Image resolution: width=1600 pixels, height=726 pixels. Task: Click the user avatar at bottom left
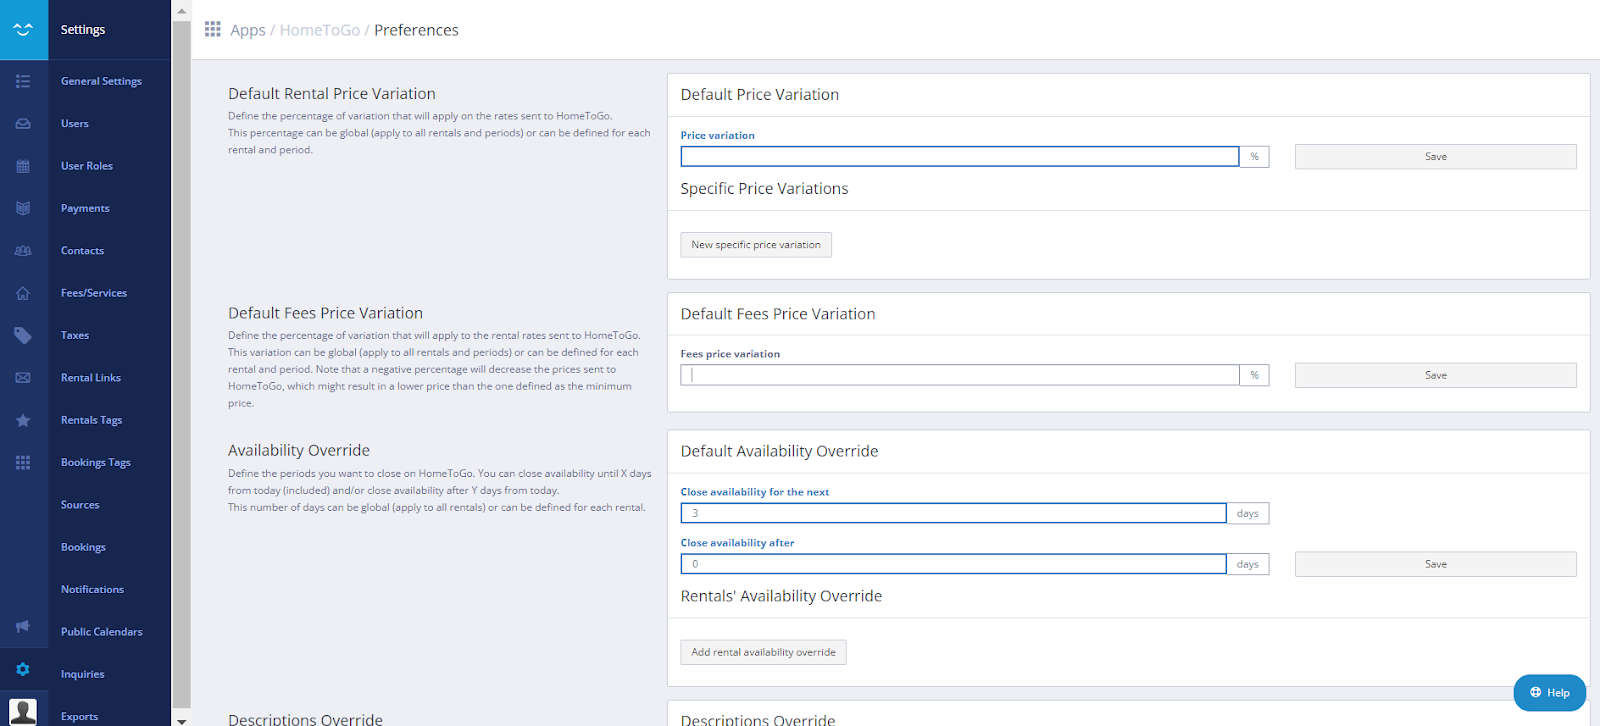pos(23,711)
